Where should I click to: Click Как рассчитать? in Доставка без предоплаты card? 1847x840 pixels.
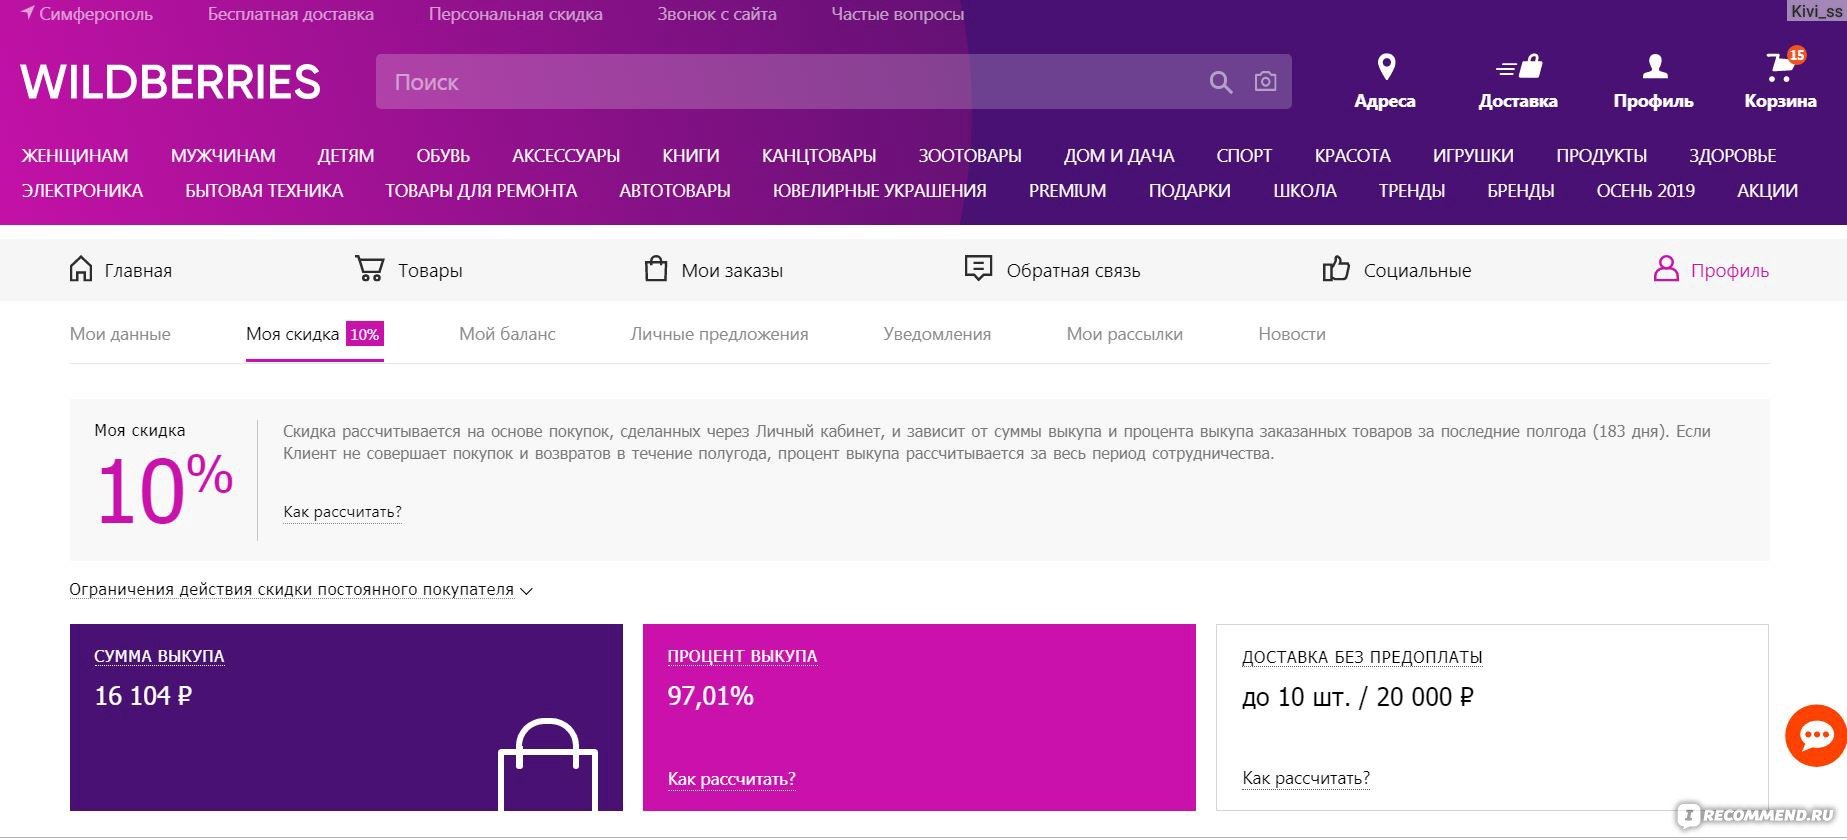click(x=1305, y=778)
